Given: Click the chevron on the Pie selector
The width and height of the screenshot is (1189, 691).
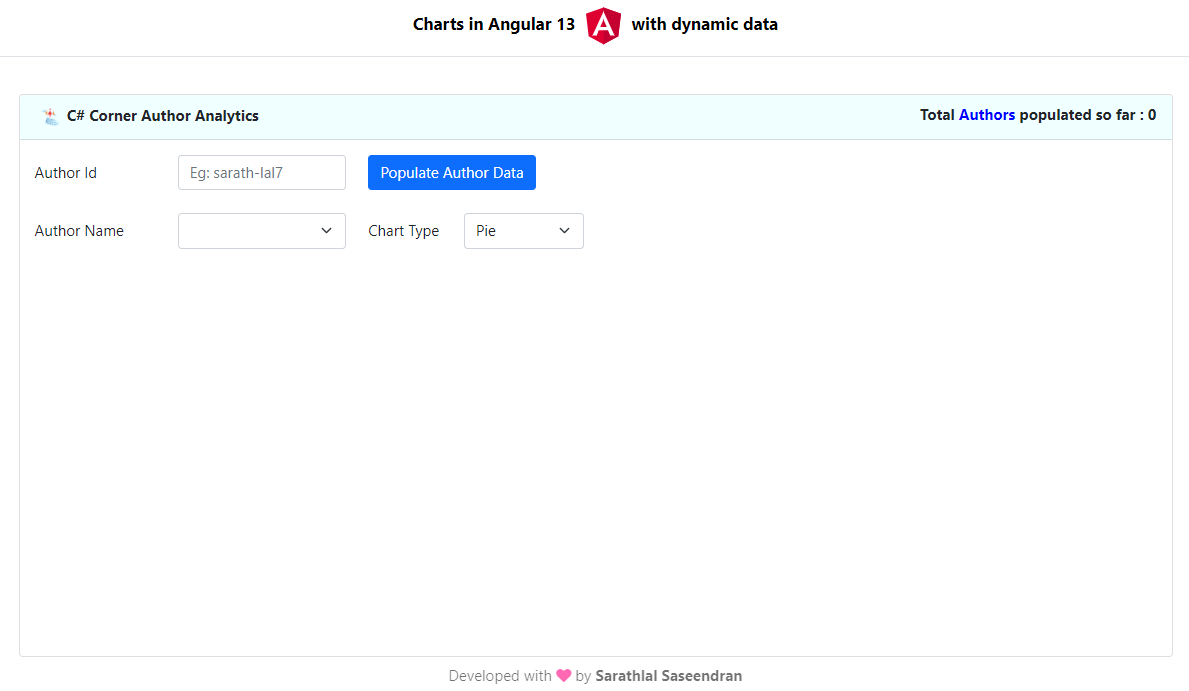Looking at the screenshot, I should point(566,231).
